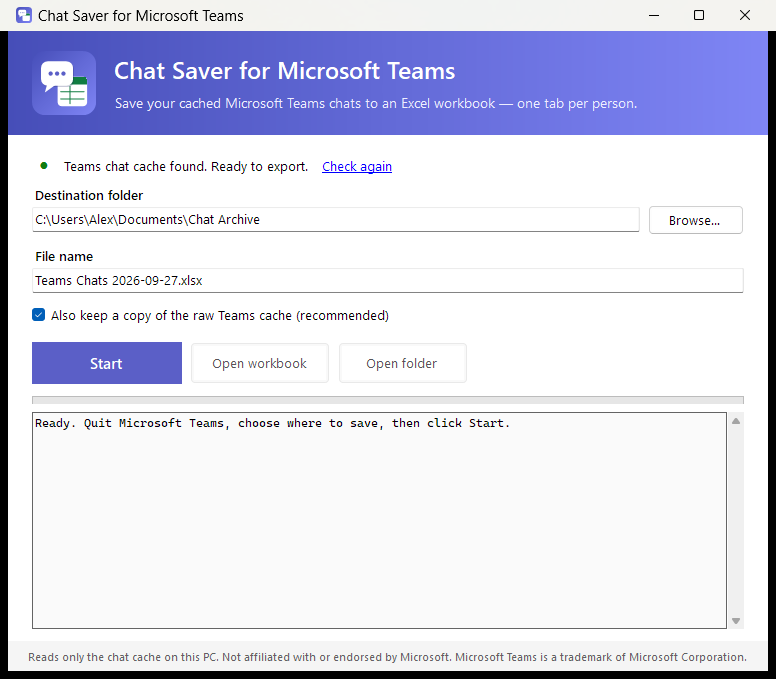Click into the Destination folder path field

click(x=336, y=220)
